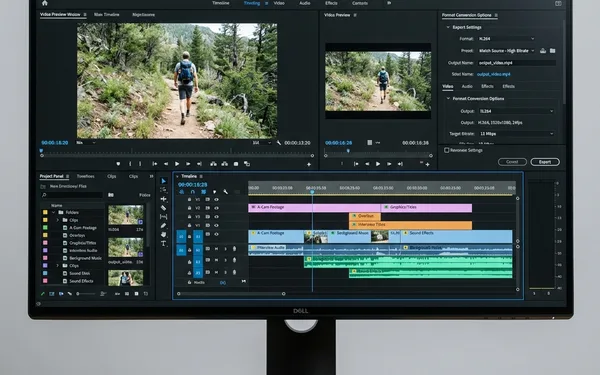This screenshot has width=600, height=375.
Task: Switch to Audio tab in export panel
Action: coord(467,86)
